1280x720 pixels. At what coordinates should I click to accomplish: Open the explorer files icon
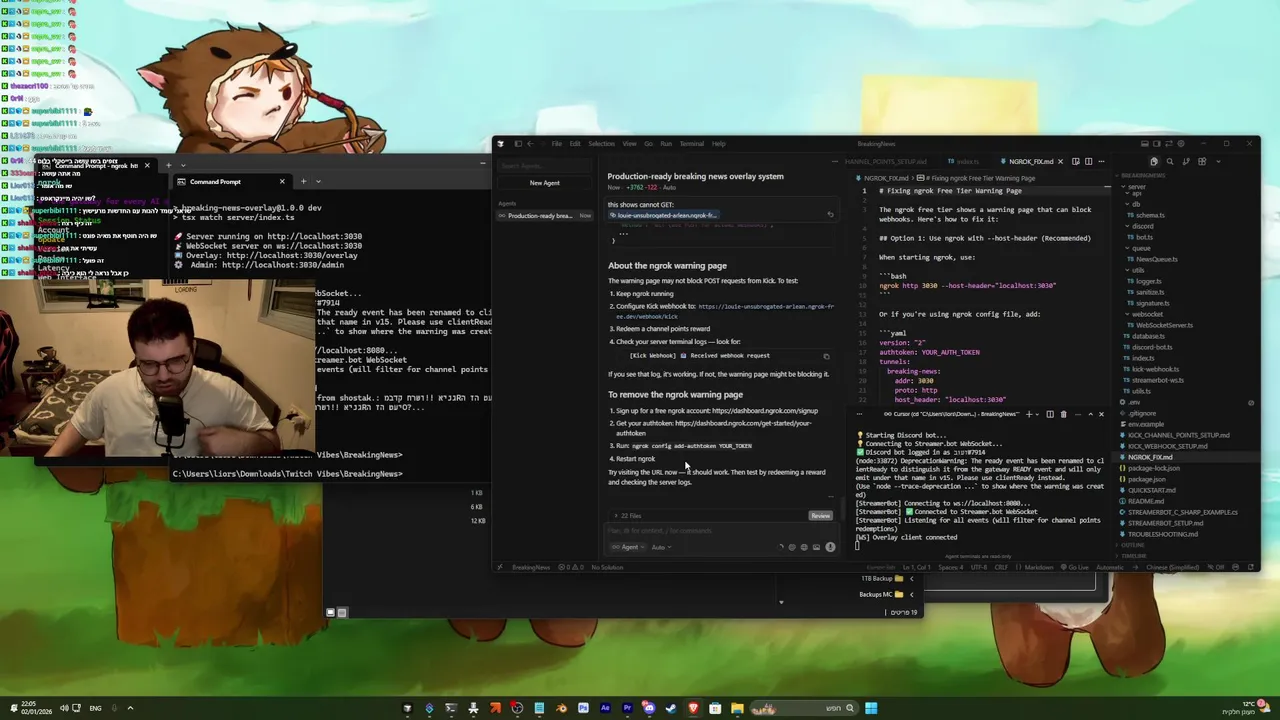(1154, 161)
